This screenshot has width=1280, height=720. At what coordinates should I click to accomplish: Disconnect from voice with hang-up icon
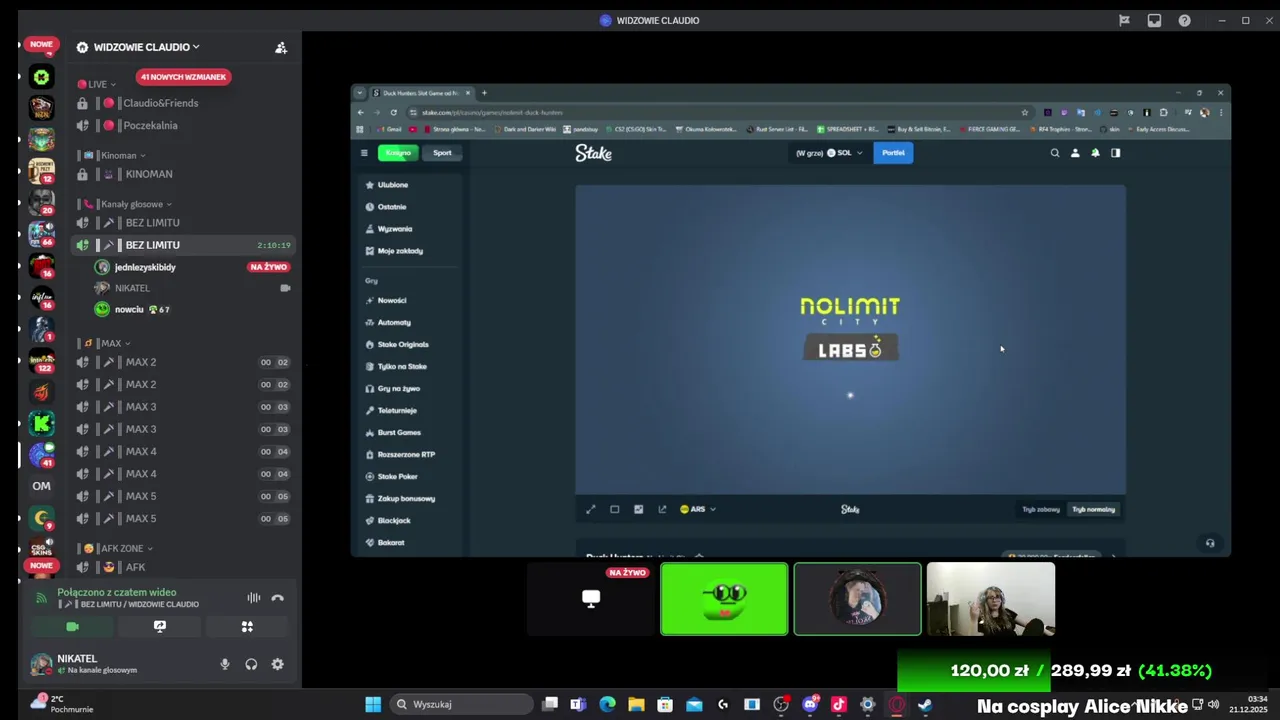[278, 598]
